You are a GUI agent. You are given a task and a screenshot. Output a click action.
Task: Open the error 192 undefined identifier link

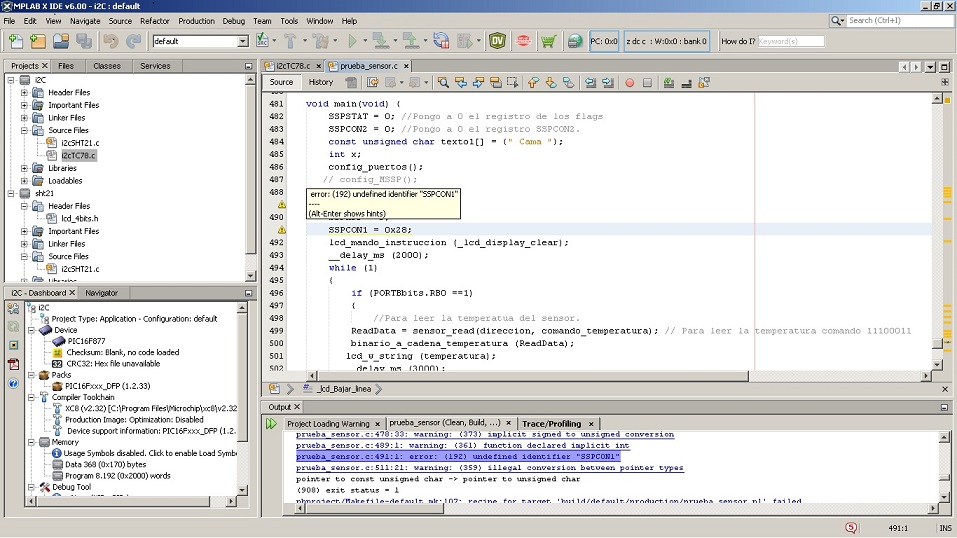458,457
